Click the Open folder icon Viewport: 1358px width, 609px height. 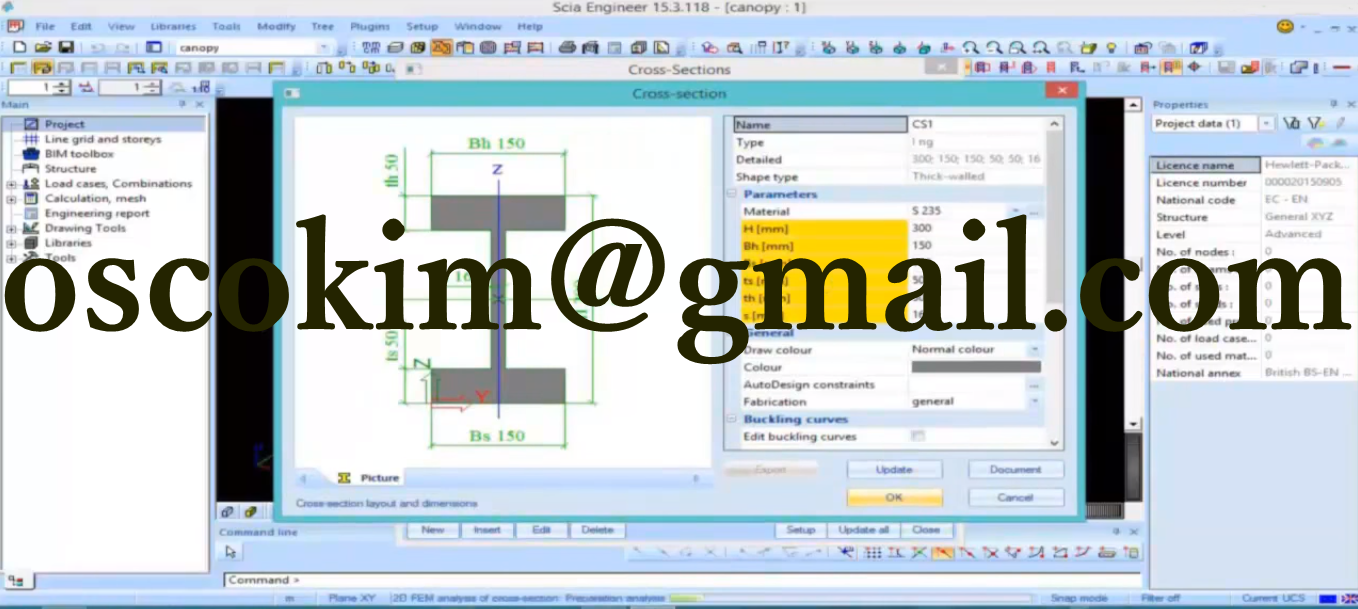tap(42, 47)
